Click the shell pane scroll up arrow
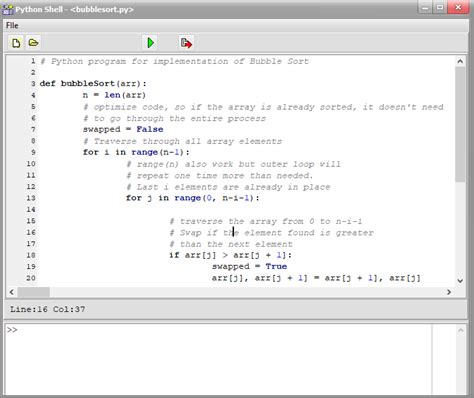Screen dimensions: 474x398 tap(461, 330)
